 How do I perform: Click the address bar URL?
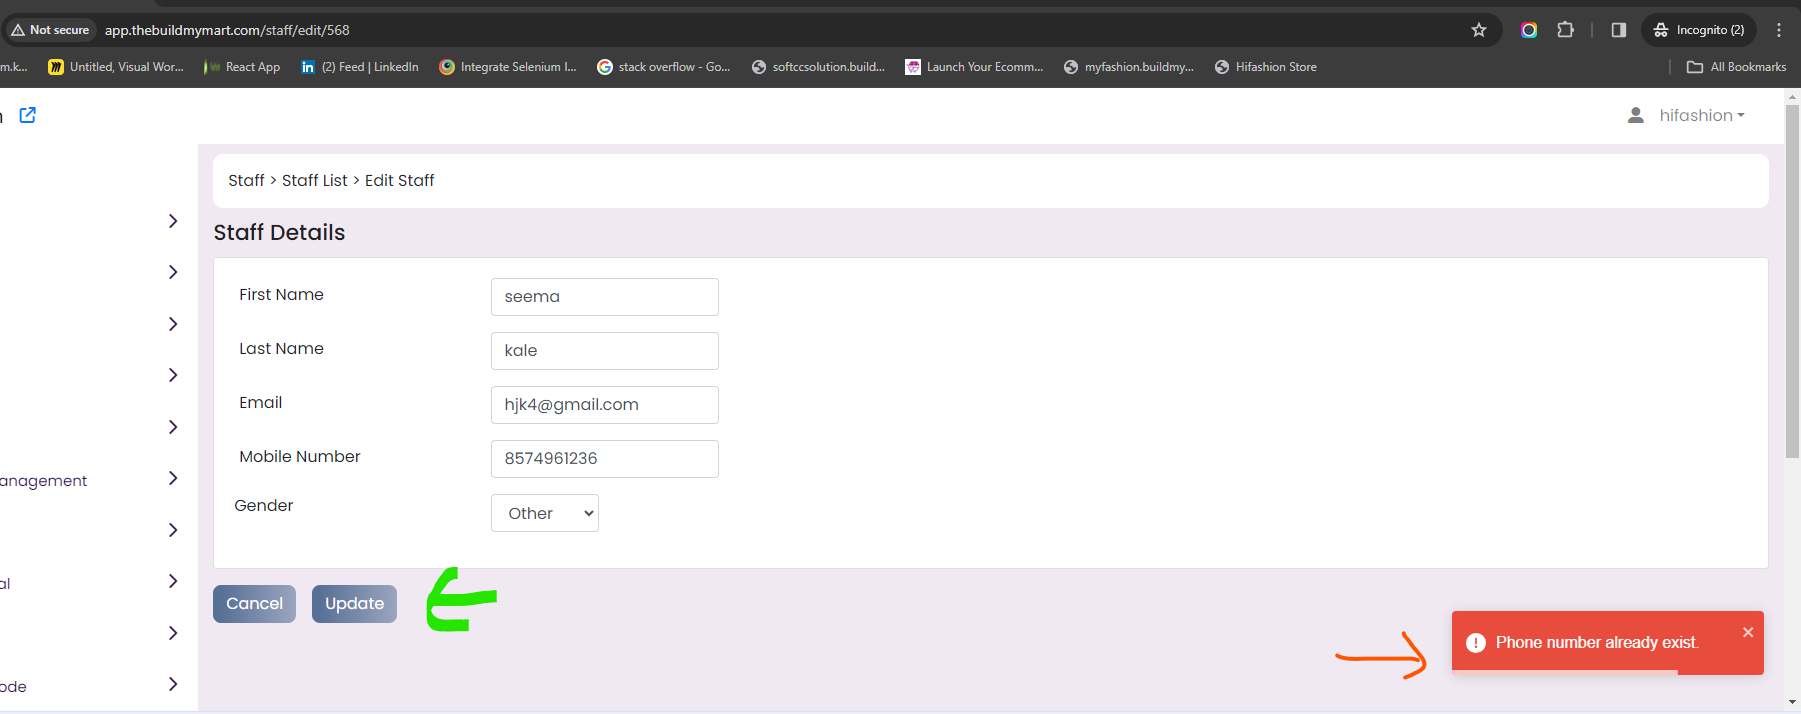pos(227,30)
